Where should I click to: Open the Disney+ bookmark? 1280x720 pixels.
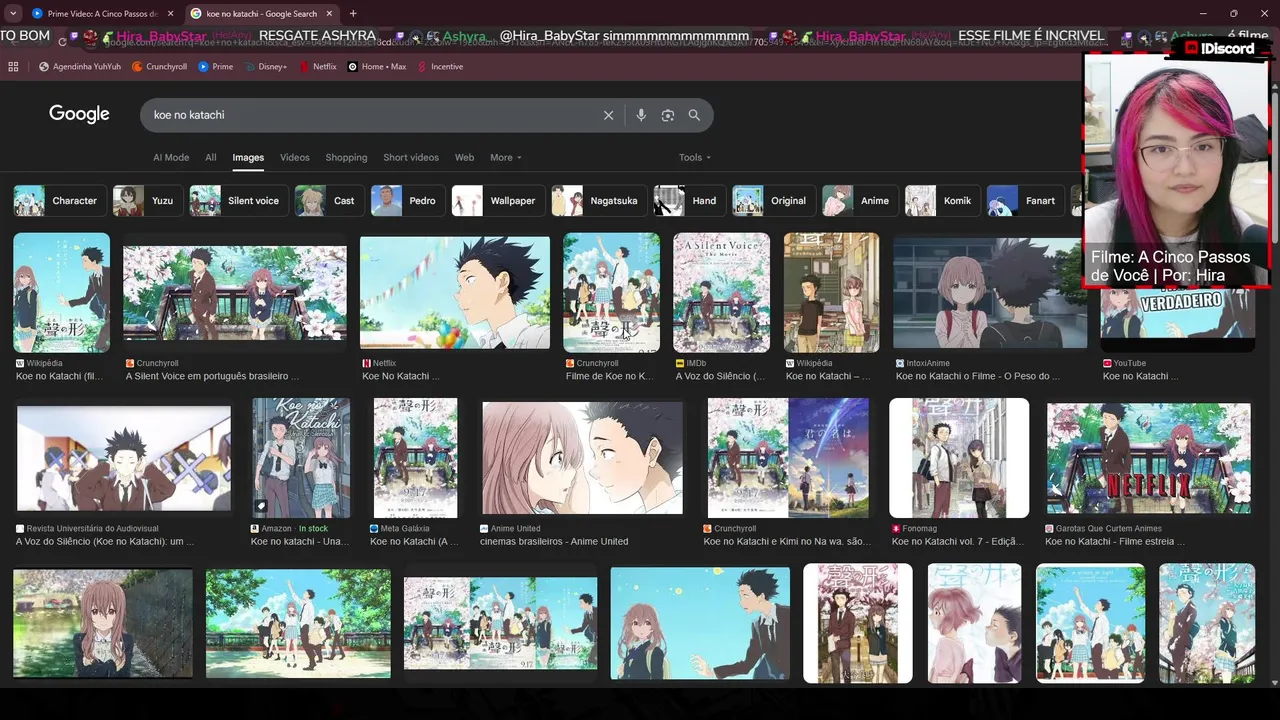tap(265, 67)
